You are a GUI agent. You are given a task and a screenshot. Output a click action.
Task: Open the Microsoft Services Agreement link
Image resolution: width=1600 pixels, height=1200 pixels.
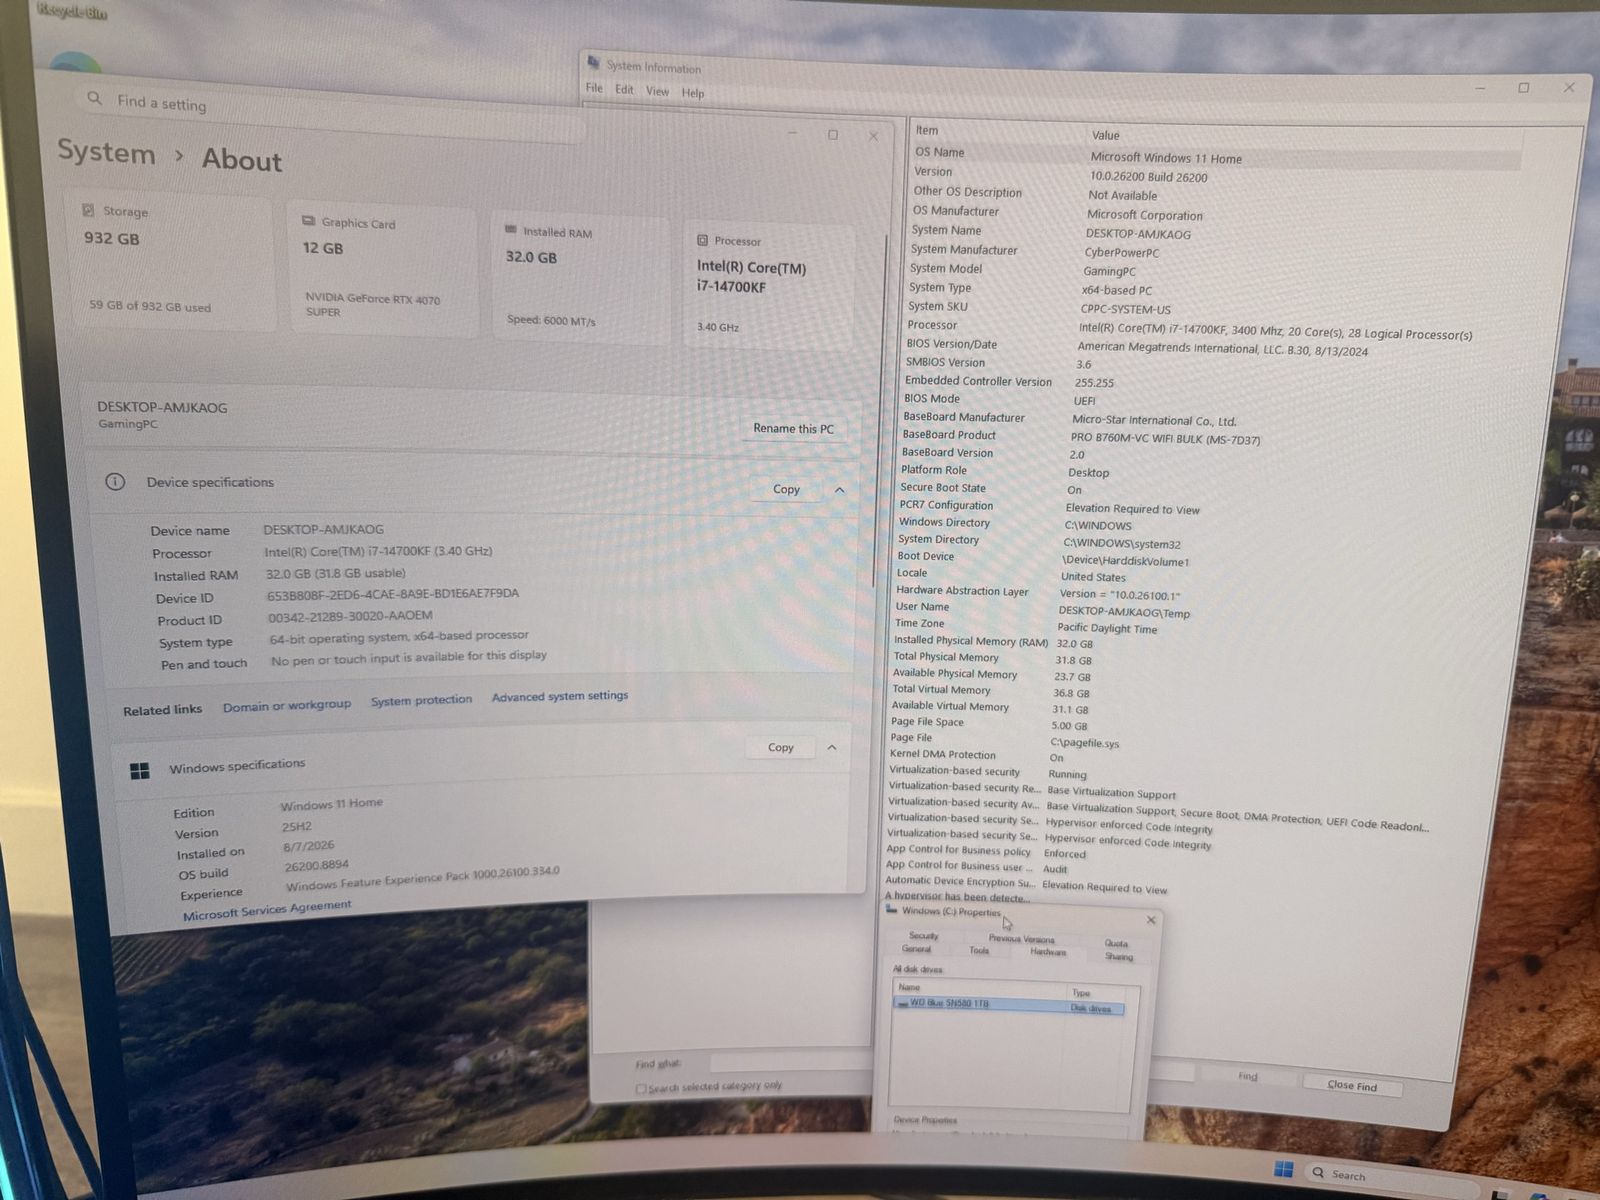[267, 910]
